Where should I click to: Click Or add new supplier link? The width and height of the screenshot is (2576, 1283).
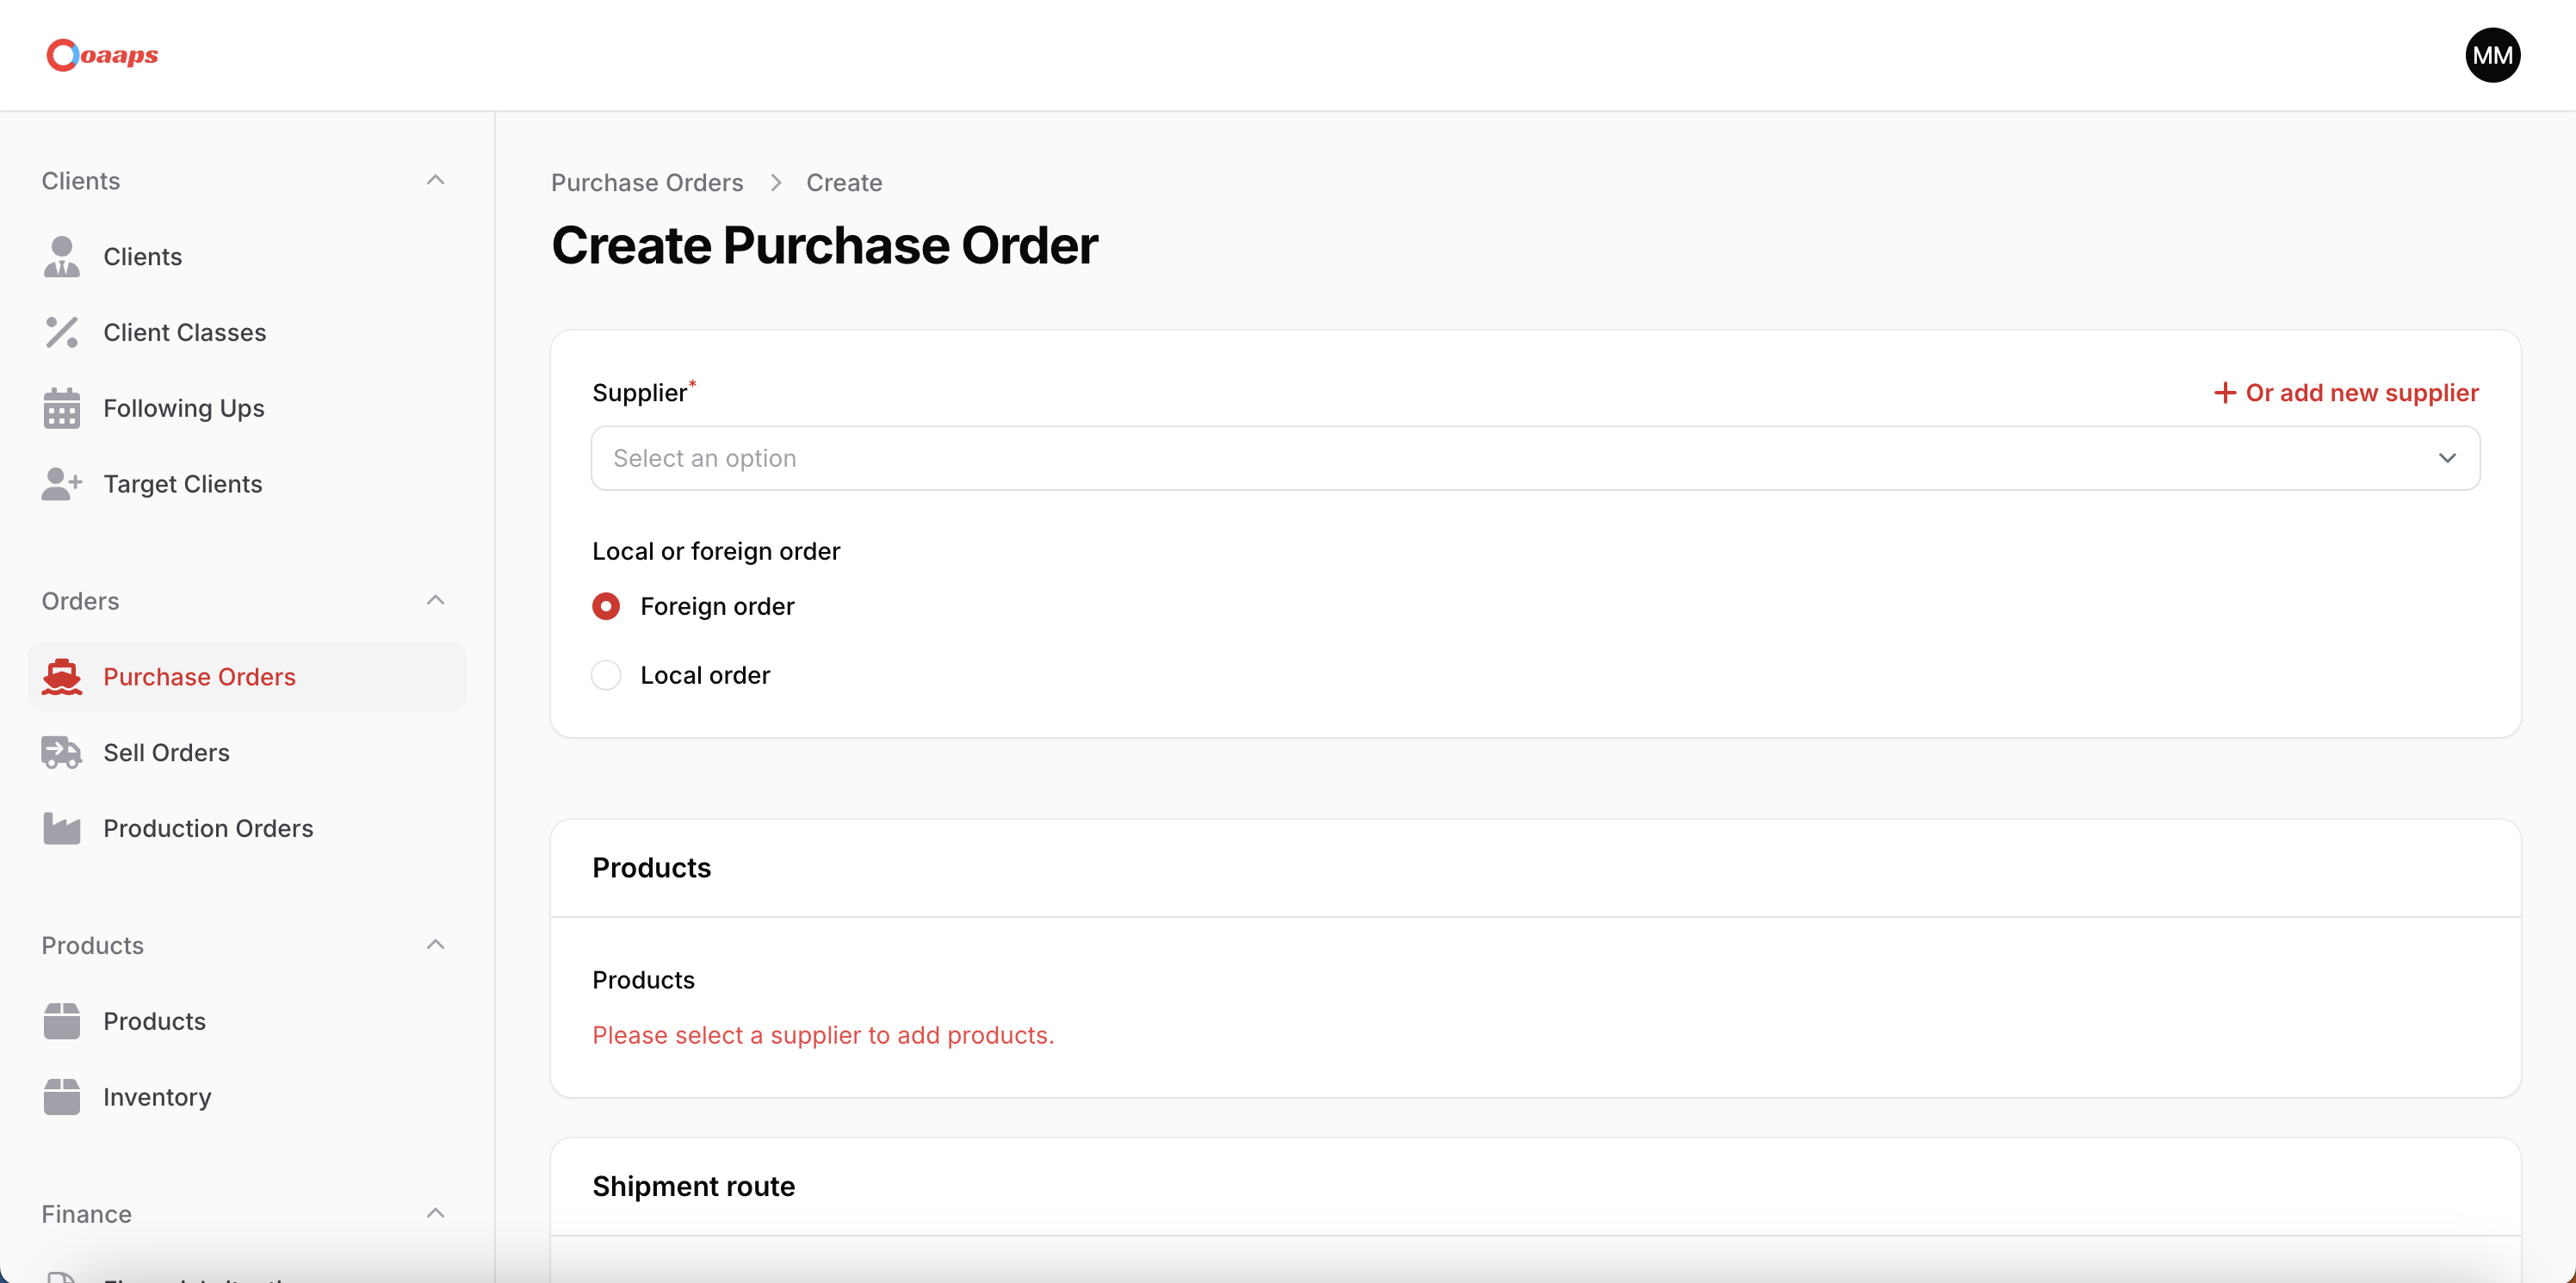tap(2346, 393)
